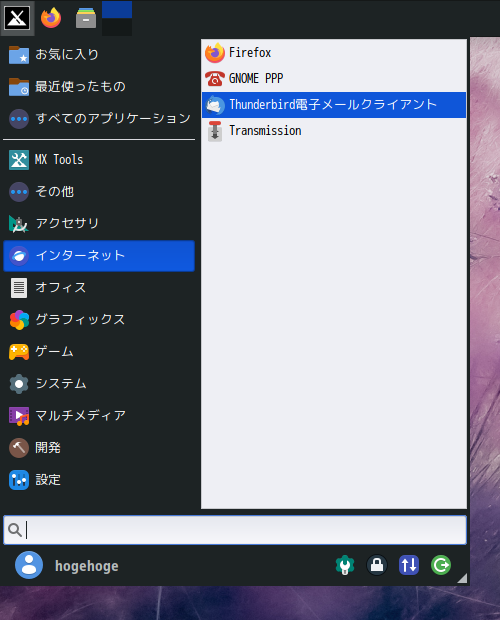Click the green log out icon
Viewport: 500px width, 620px height.
coord(441,565)
